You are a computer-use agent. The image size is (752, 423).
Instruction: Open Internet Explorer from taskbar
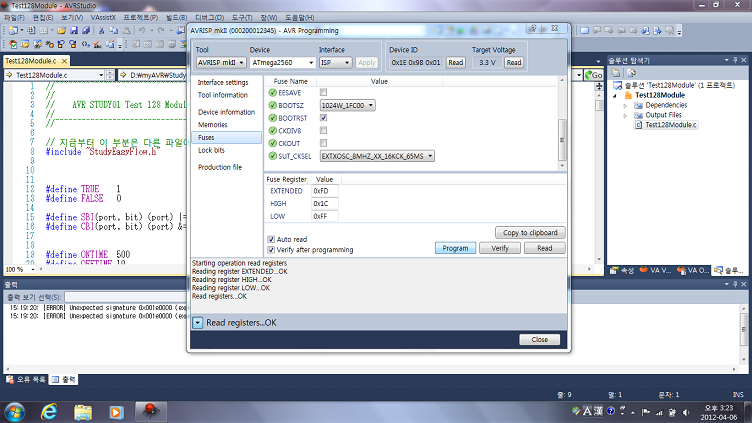[49, 411]
